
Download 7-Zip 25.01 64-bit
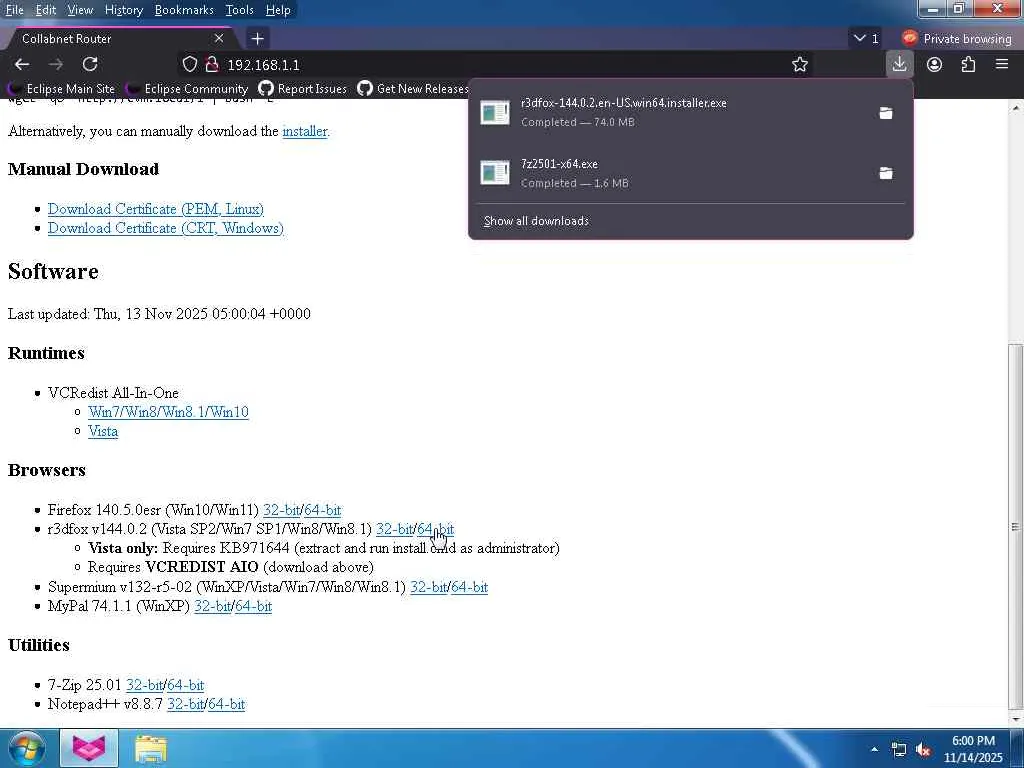click(x=185, y=685)
